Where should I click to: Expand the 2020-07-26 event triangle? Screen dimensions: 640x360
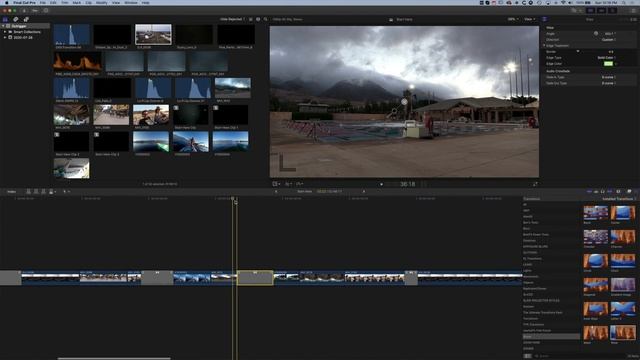tap(5, 37)
